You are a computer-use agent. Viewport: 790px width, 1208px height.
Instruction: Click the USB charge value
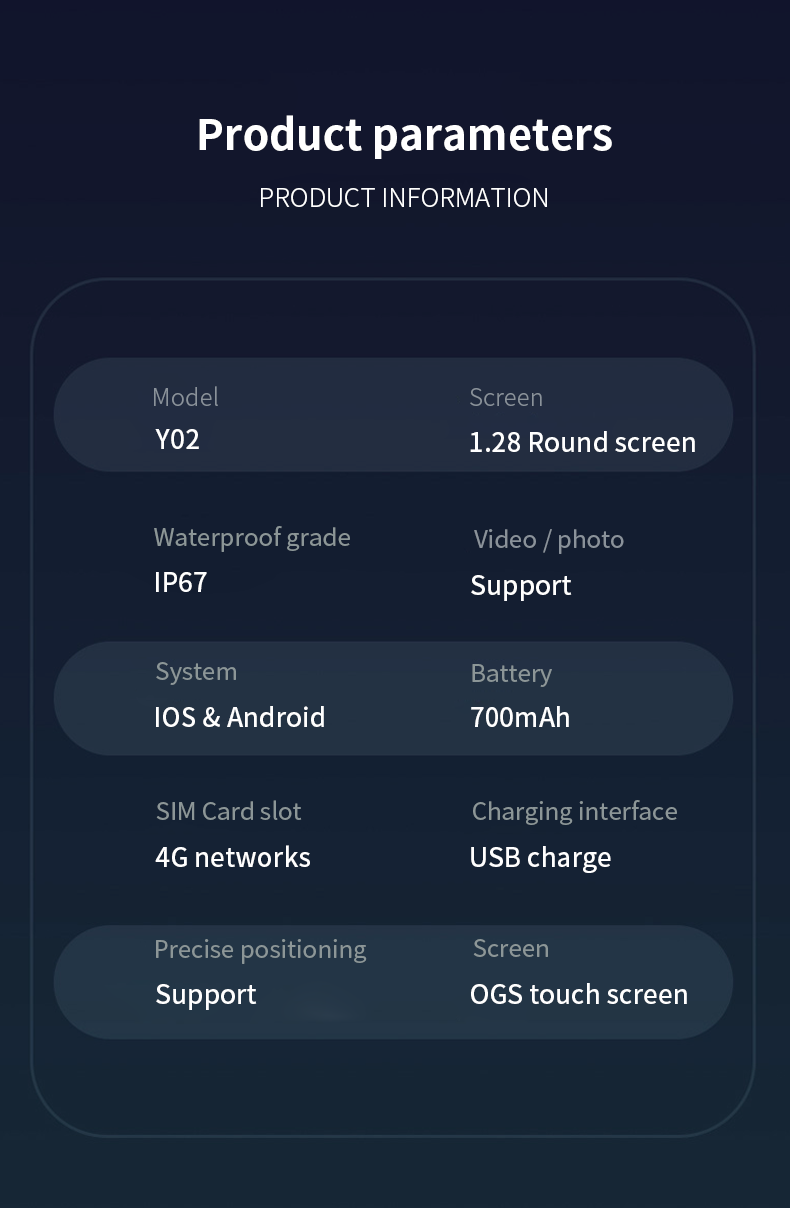pos(540,858)
